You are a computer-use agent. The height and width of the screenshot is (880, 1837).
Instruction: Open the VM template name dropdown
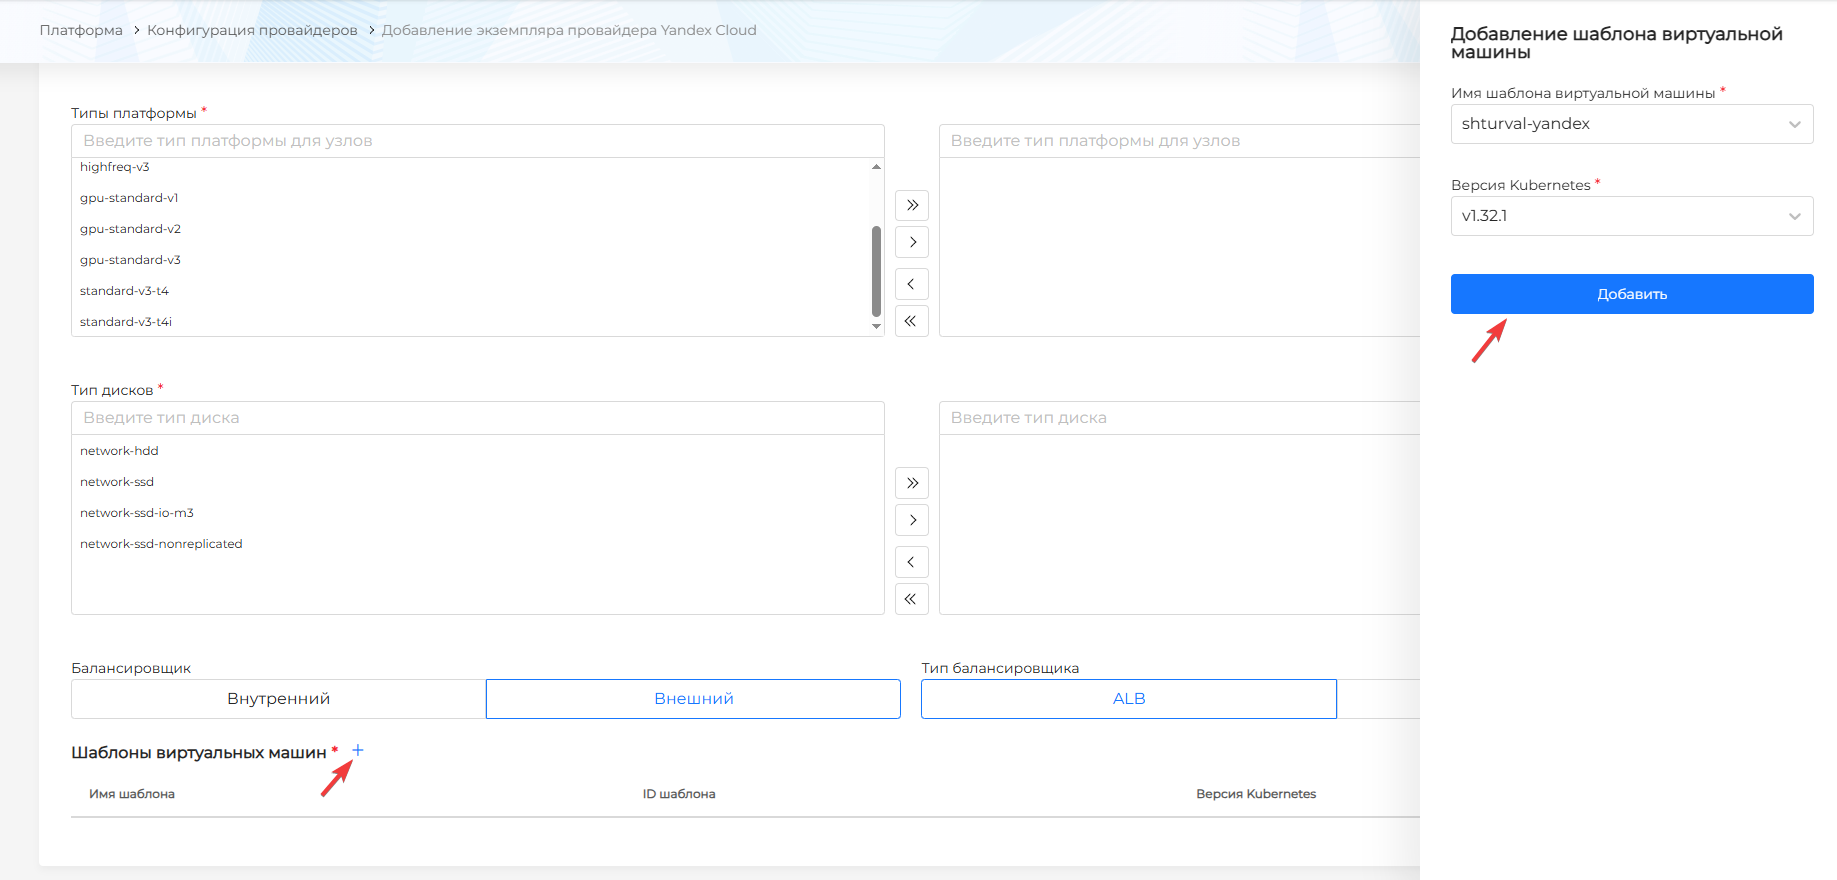point(1631,124)
